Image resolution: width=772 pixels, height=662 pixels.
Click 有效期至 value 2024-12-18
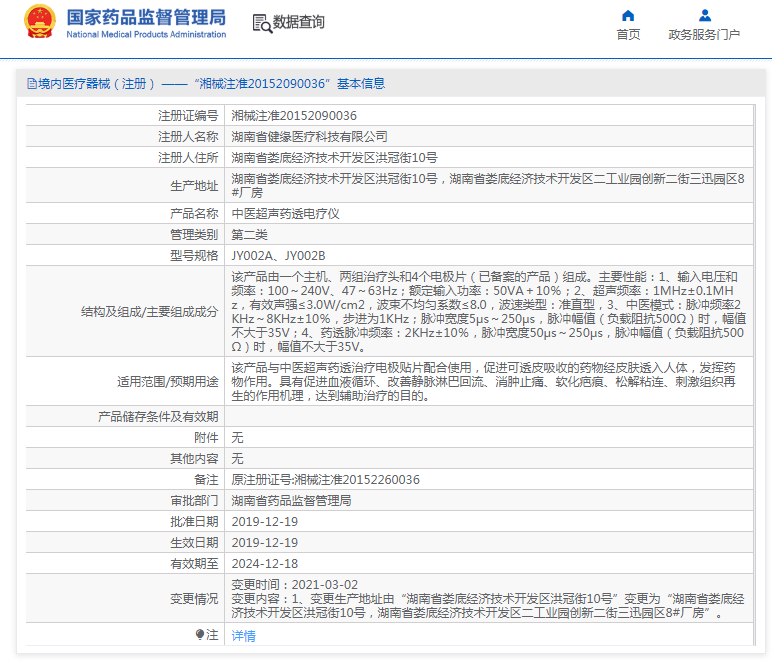264,564
